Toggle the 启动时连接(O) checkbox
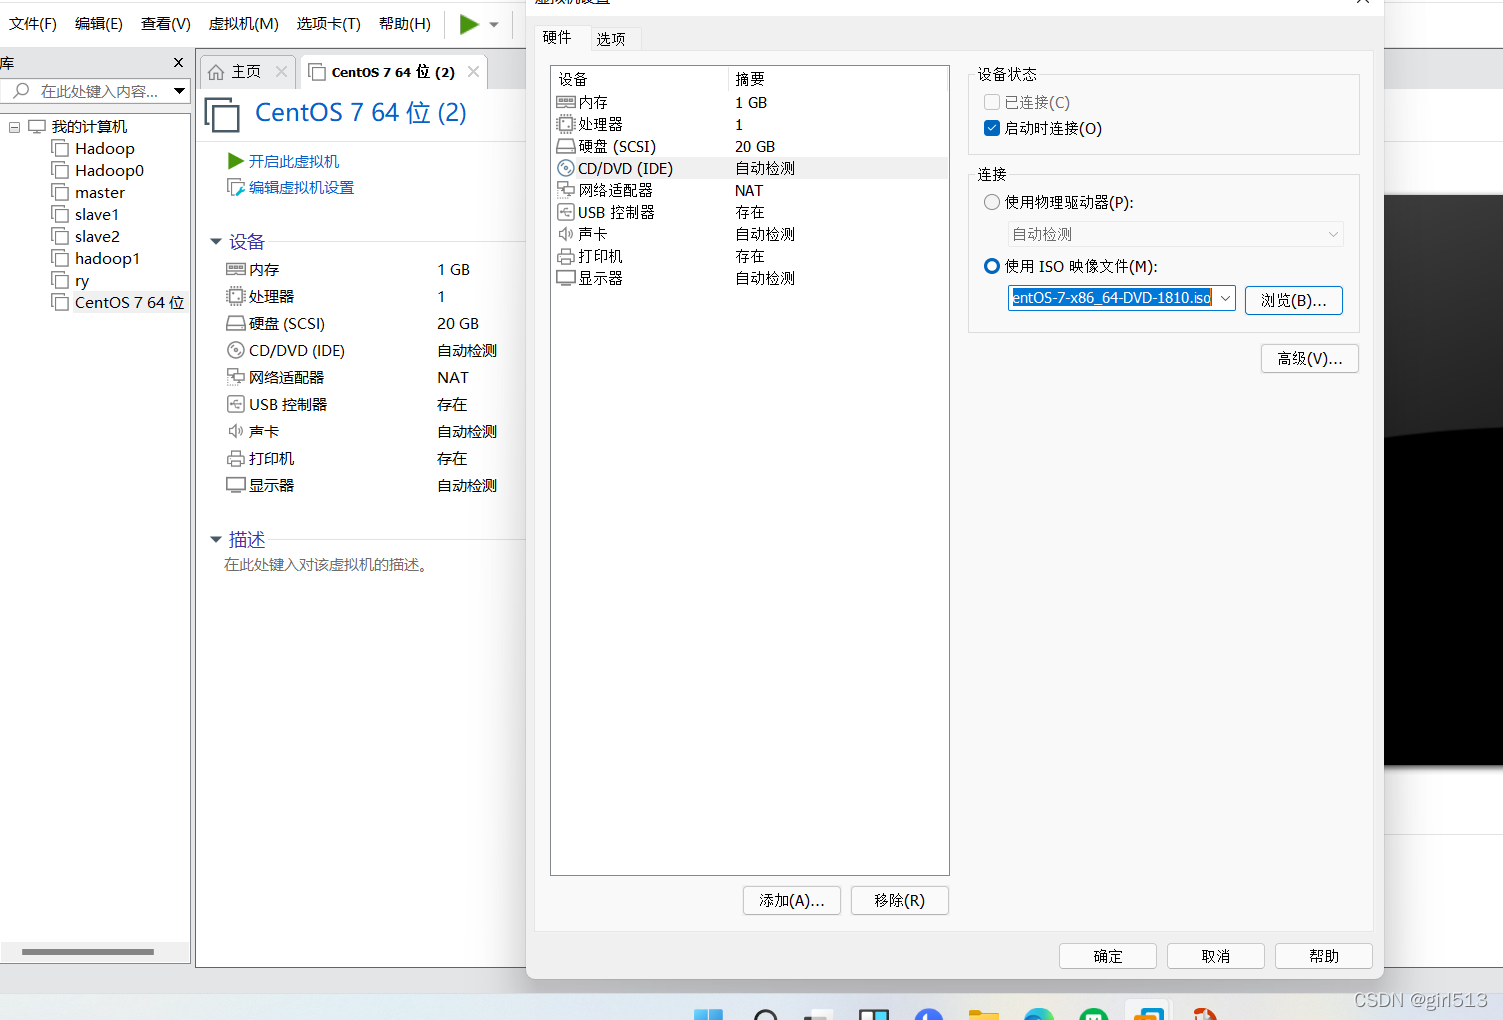Image resolution: width=1503 pixels, height=1020 pixels. [992, 128]
